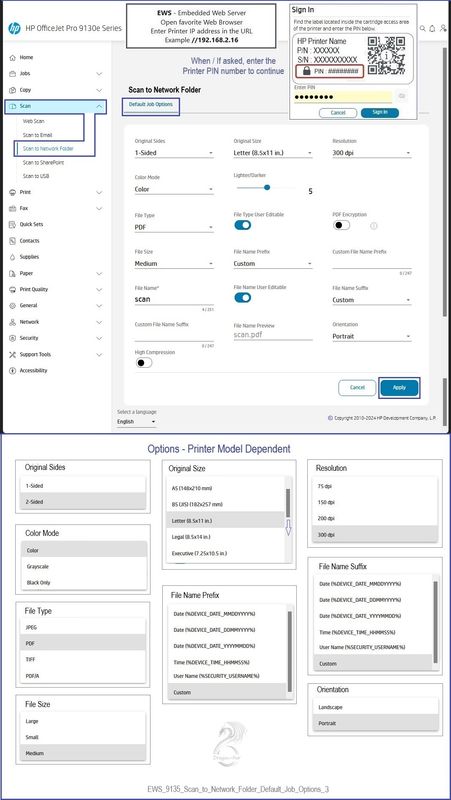The height and width of the screenshot is (800, 451).
Task: Click the Apply button
Action: pos(399,388)
